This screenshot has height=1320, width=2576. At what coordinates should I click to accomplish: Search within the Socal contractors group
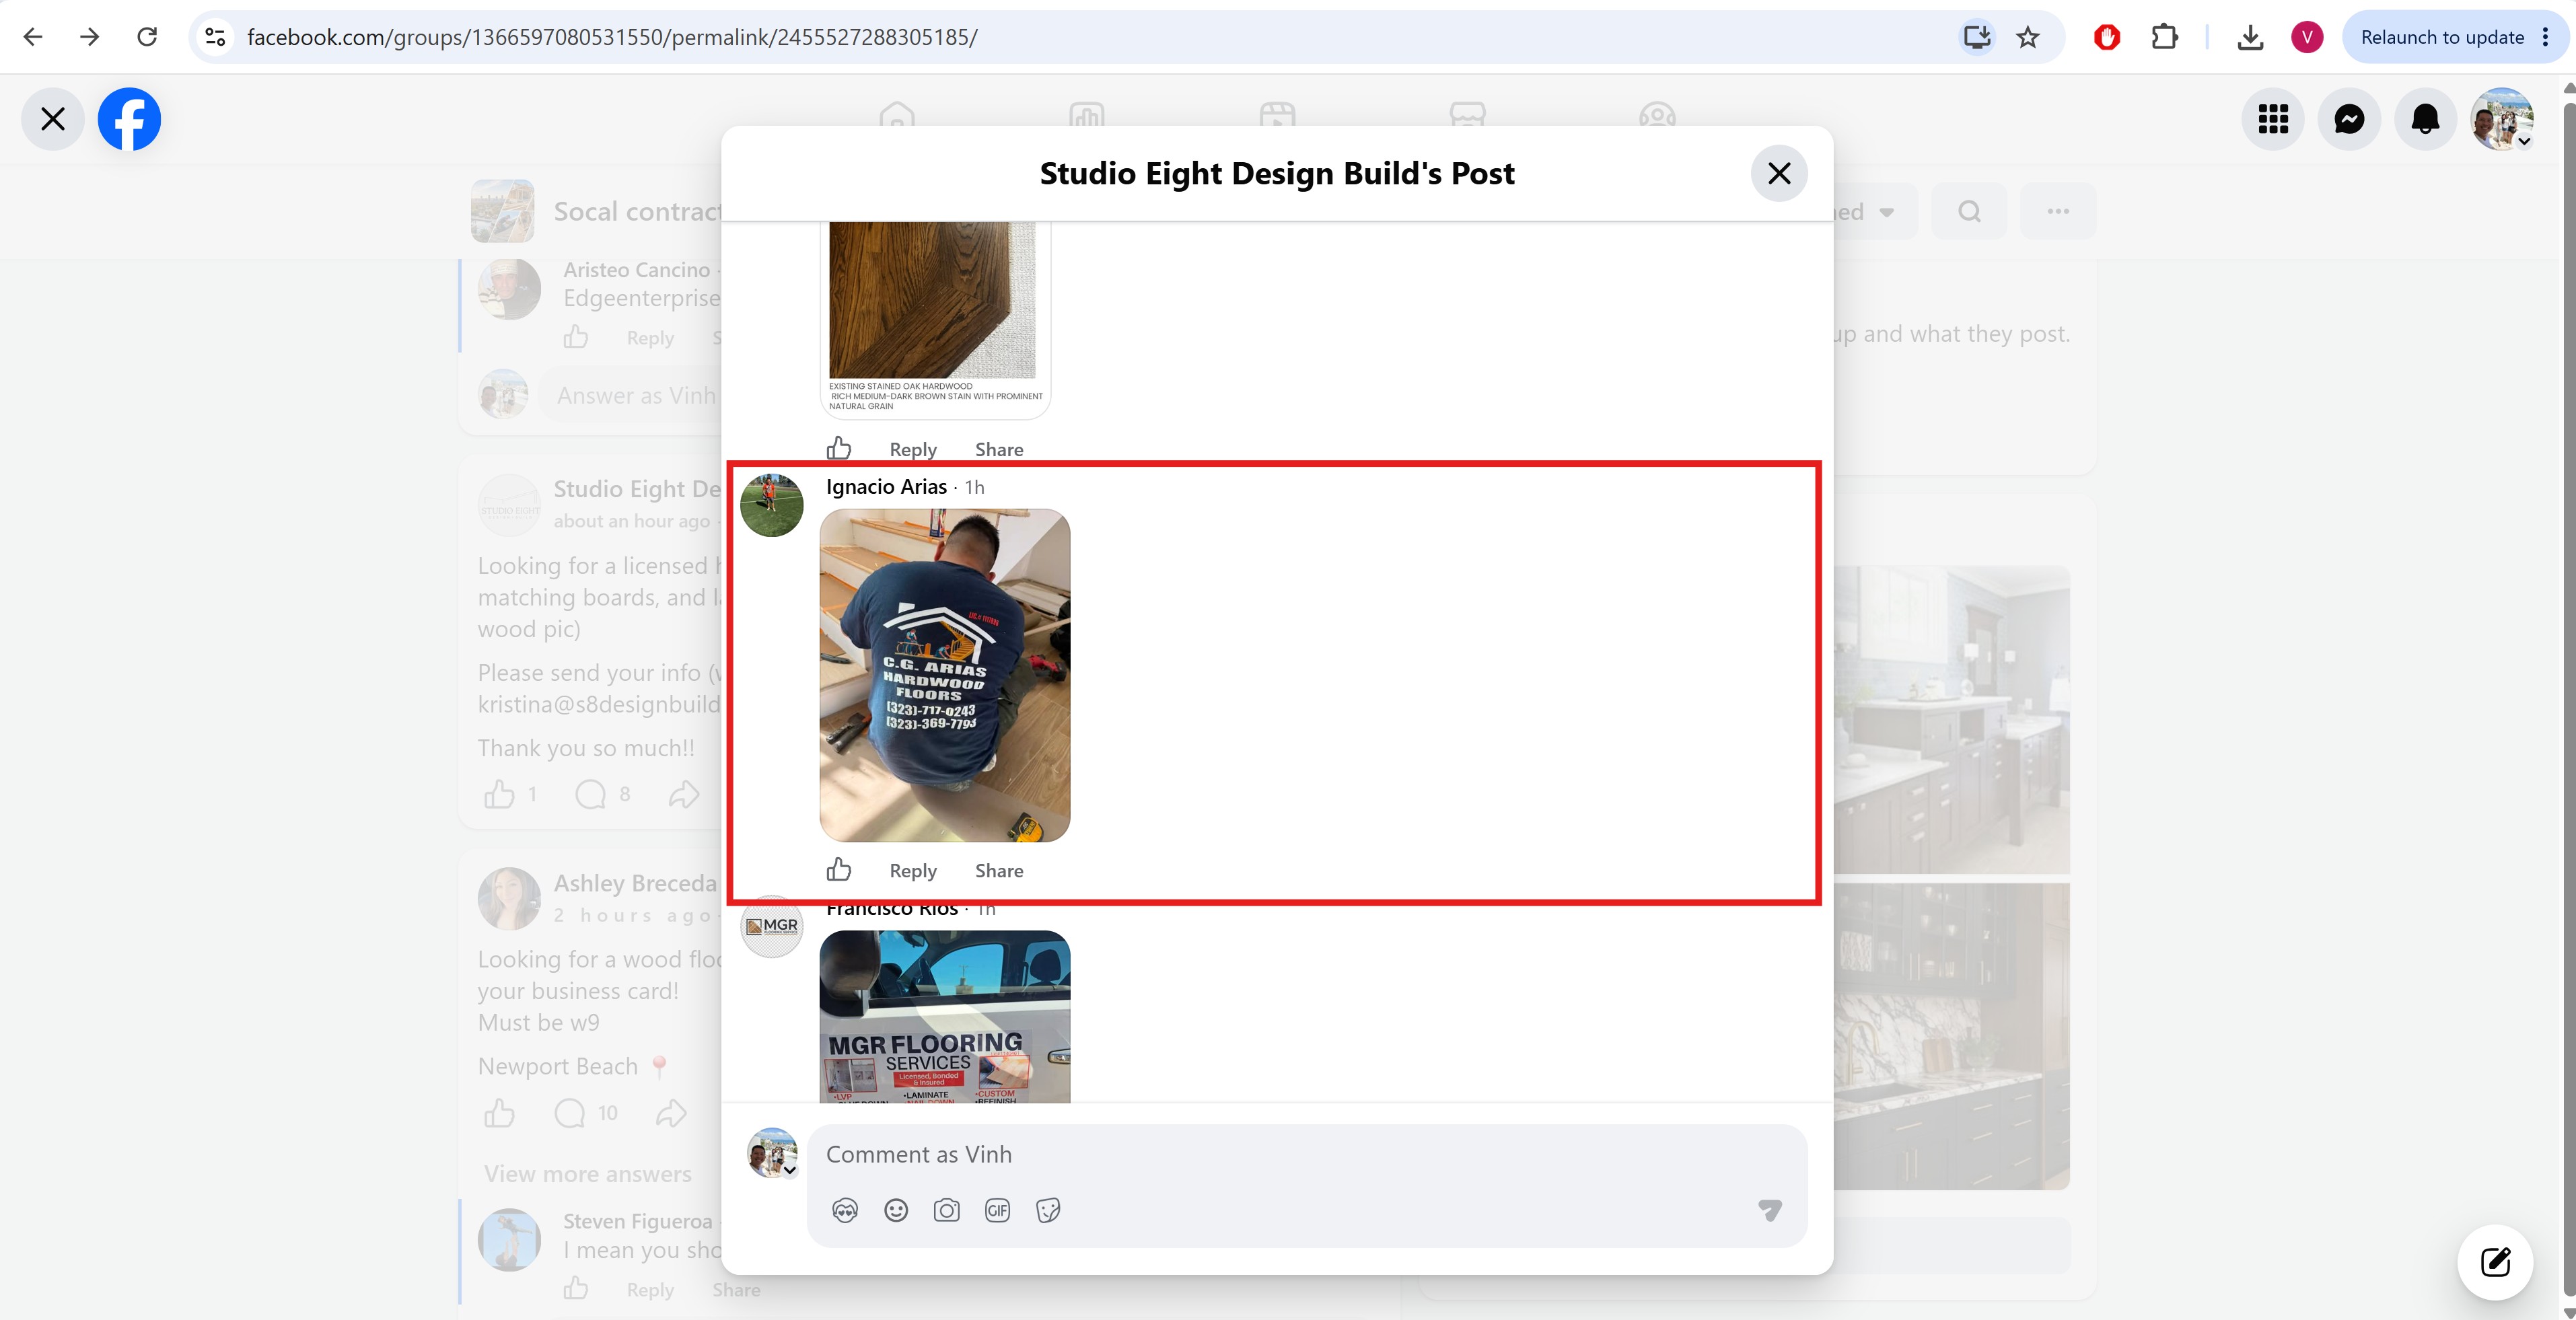tap(1969, 211)
